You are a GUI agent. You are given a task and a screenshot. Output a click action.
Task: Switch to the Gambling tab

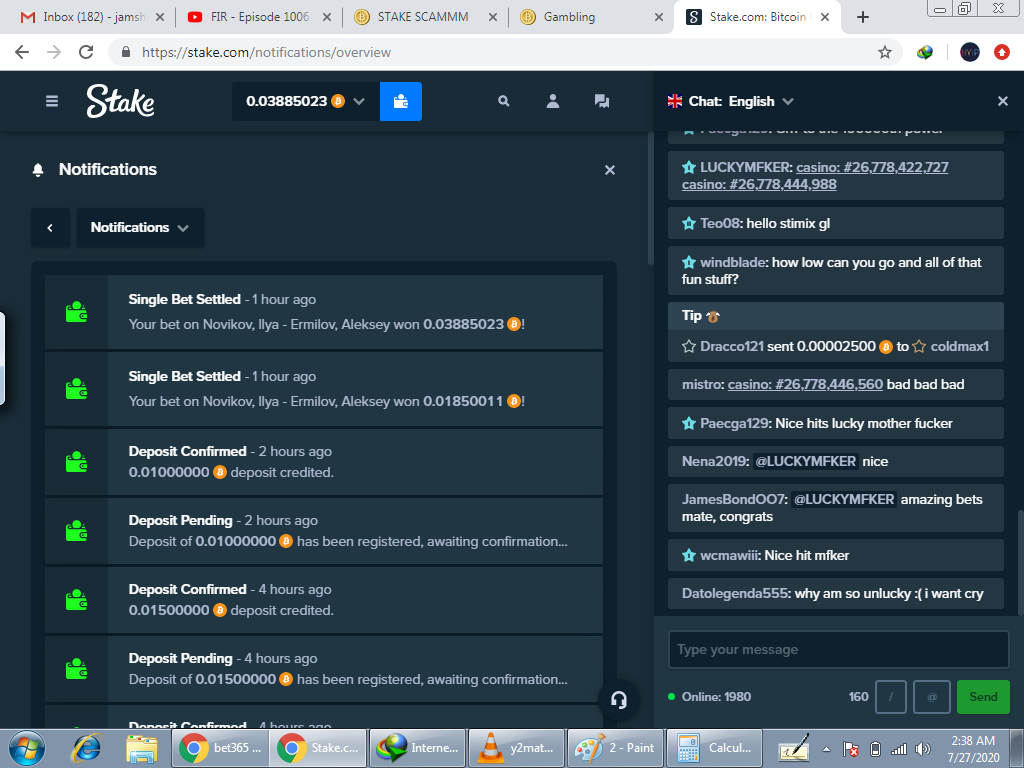pyautogui.click(x=590, y=17)
